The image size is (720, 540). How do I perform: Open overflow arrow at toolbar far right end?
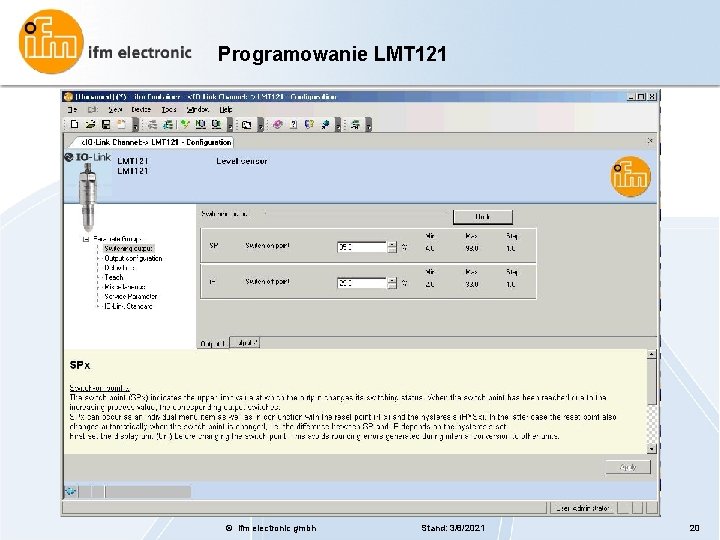(x=369, y=125)
